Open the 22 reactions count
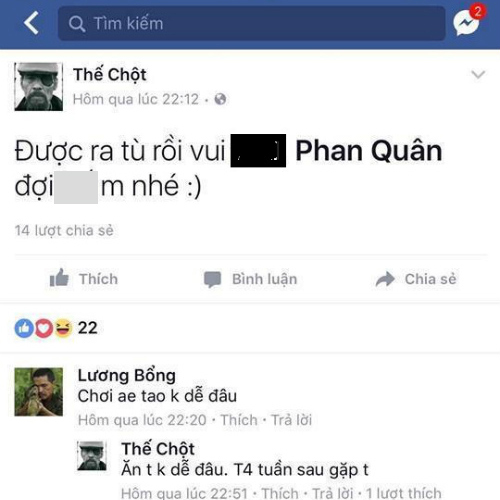This screenshot has height=500, width=500. coord(87,328)
